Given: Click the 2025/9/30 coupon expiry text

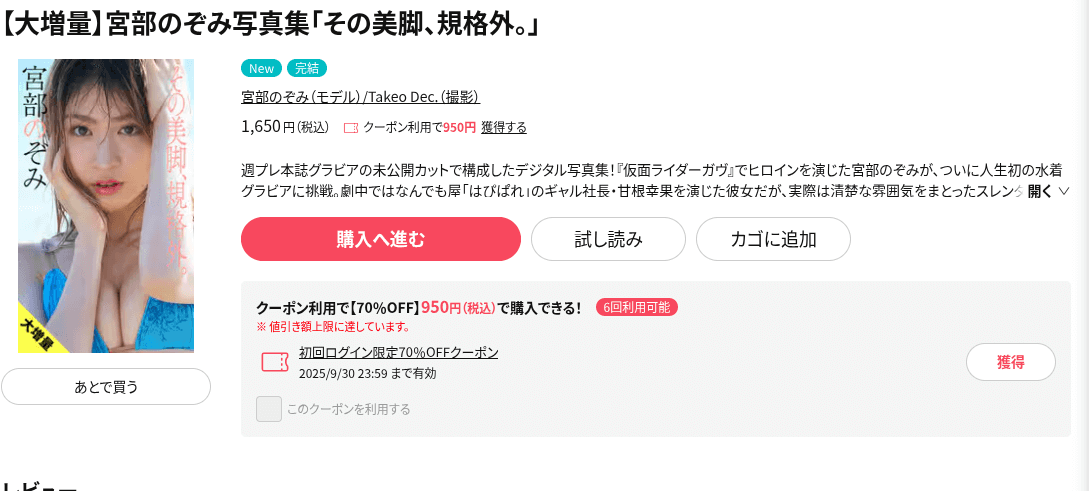Looking at the screenshot, I should 367,373.
